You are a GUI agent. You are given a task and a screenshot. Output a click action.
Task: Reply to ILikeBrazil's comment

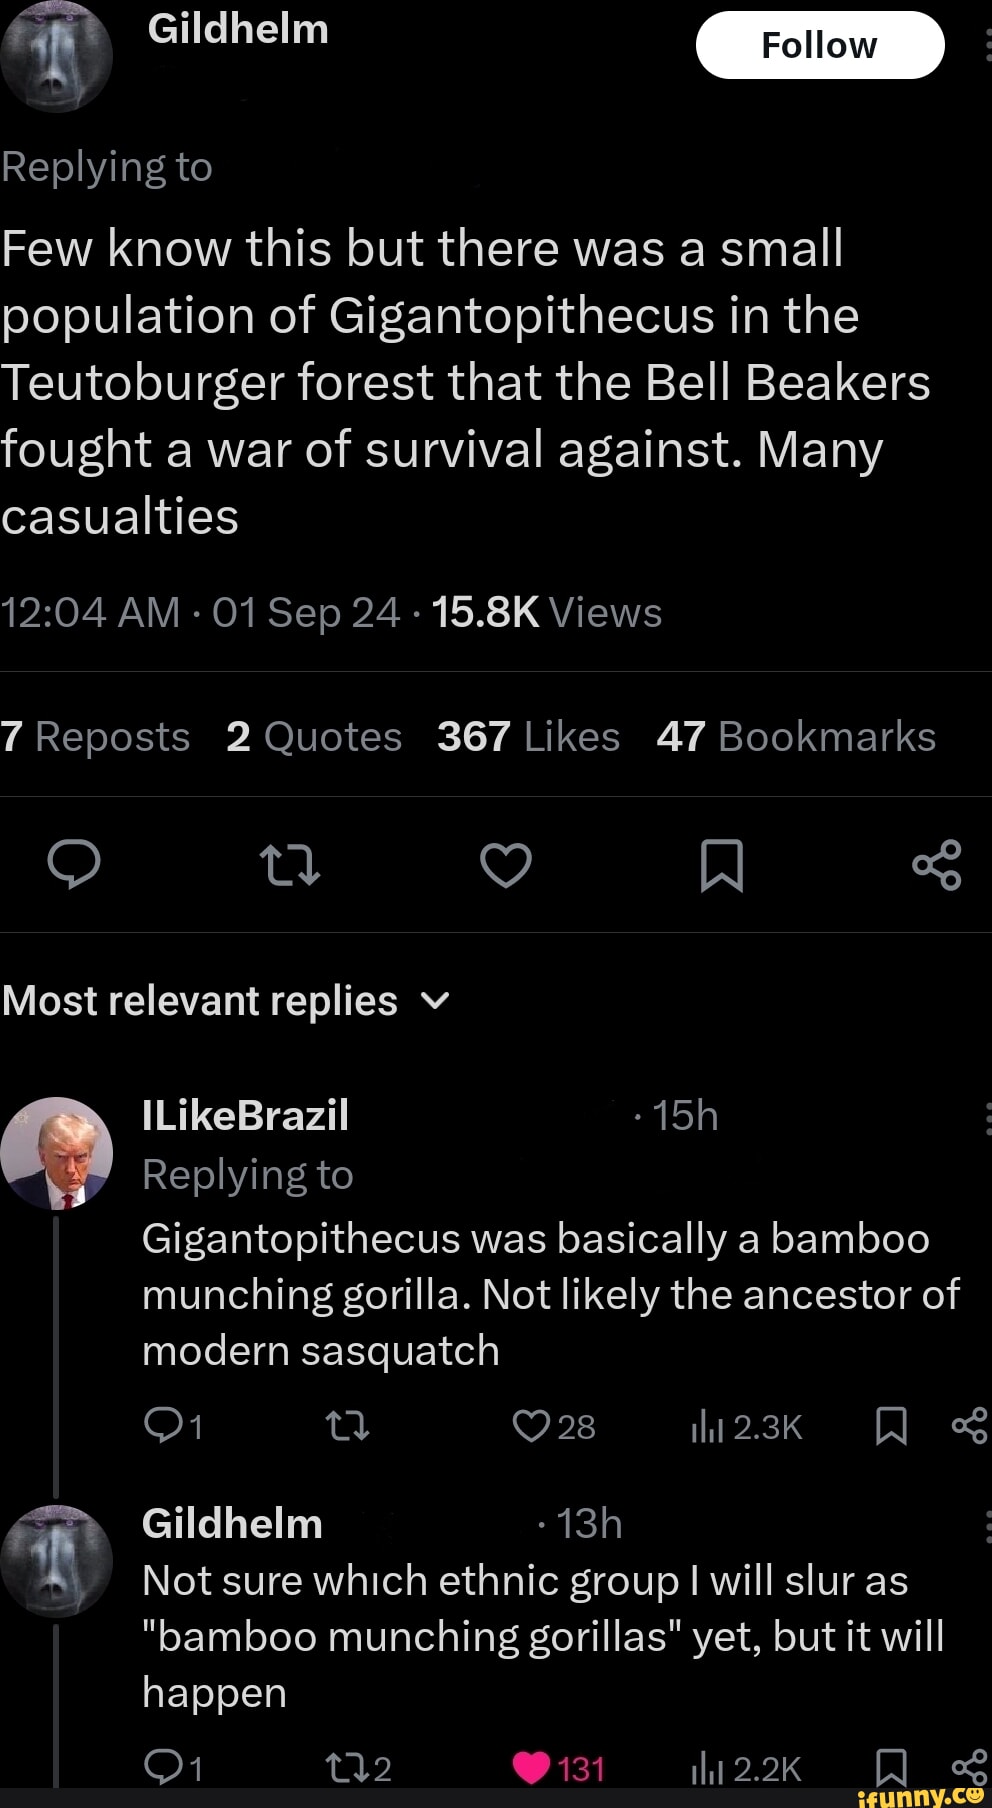(161, 1425)
